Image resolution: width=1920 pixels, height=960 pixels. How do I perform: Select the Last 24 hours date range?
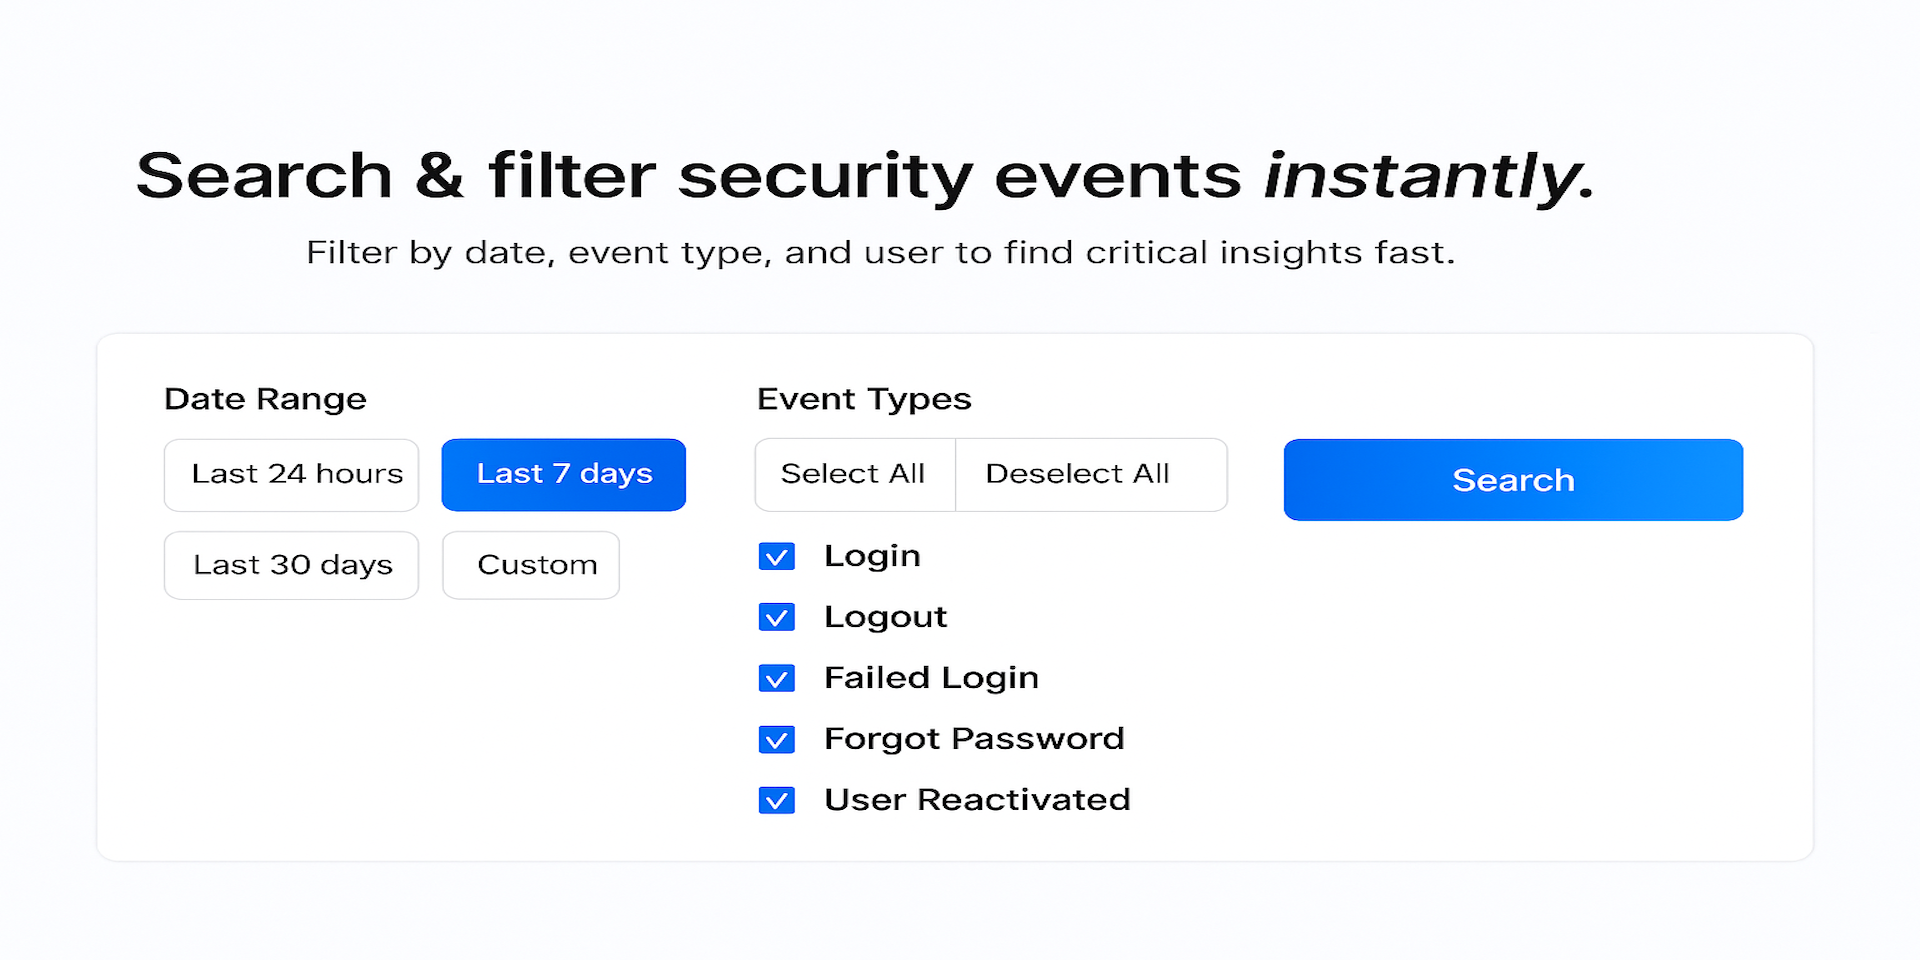pos(291,475)
